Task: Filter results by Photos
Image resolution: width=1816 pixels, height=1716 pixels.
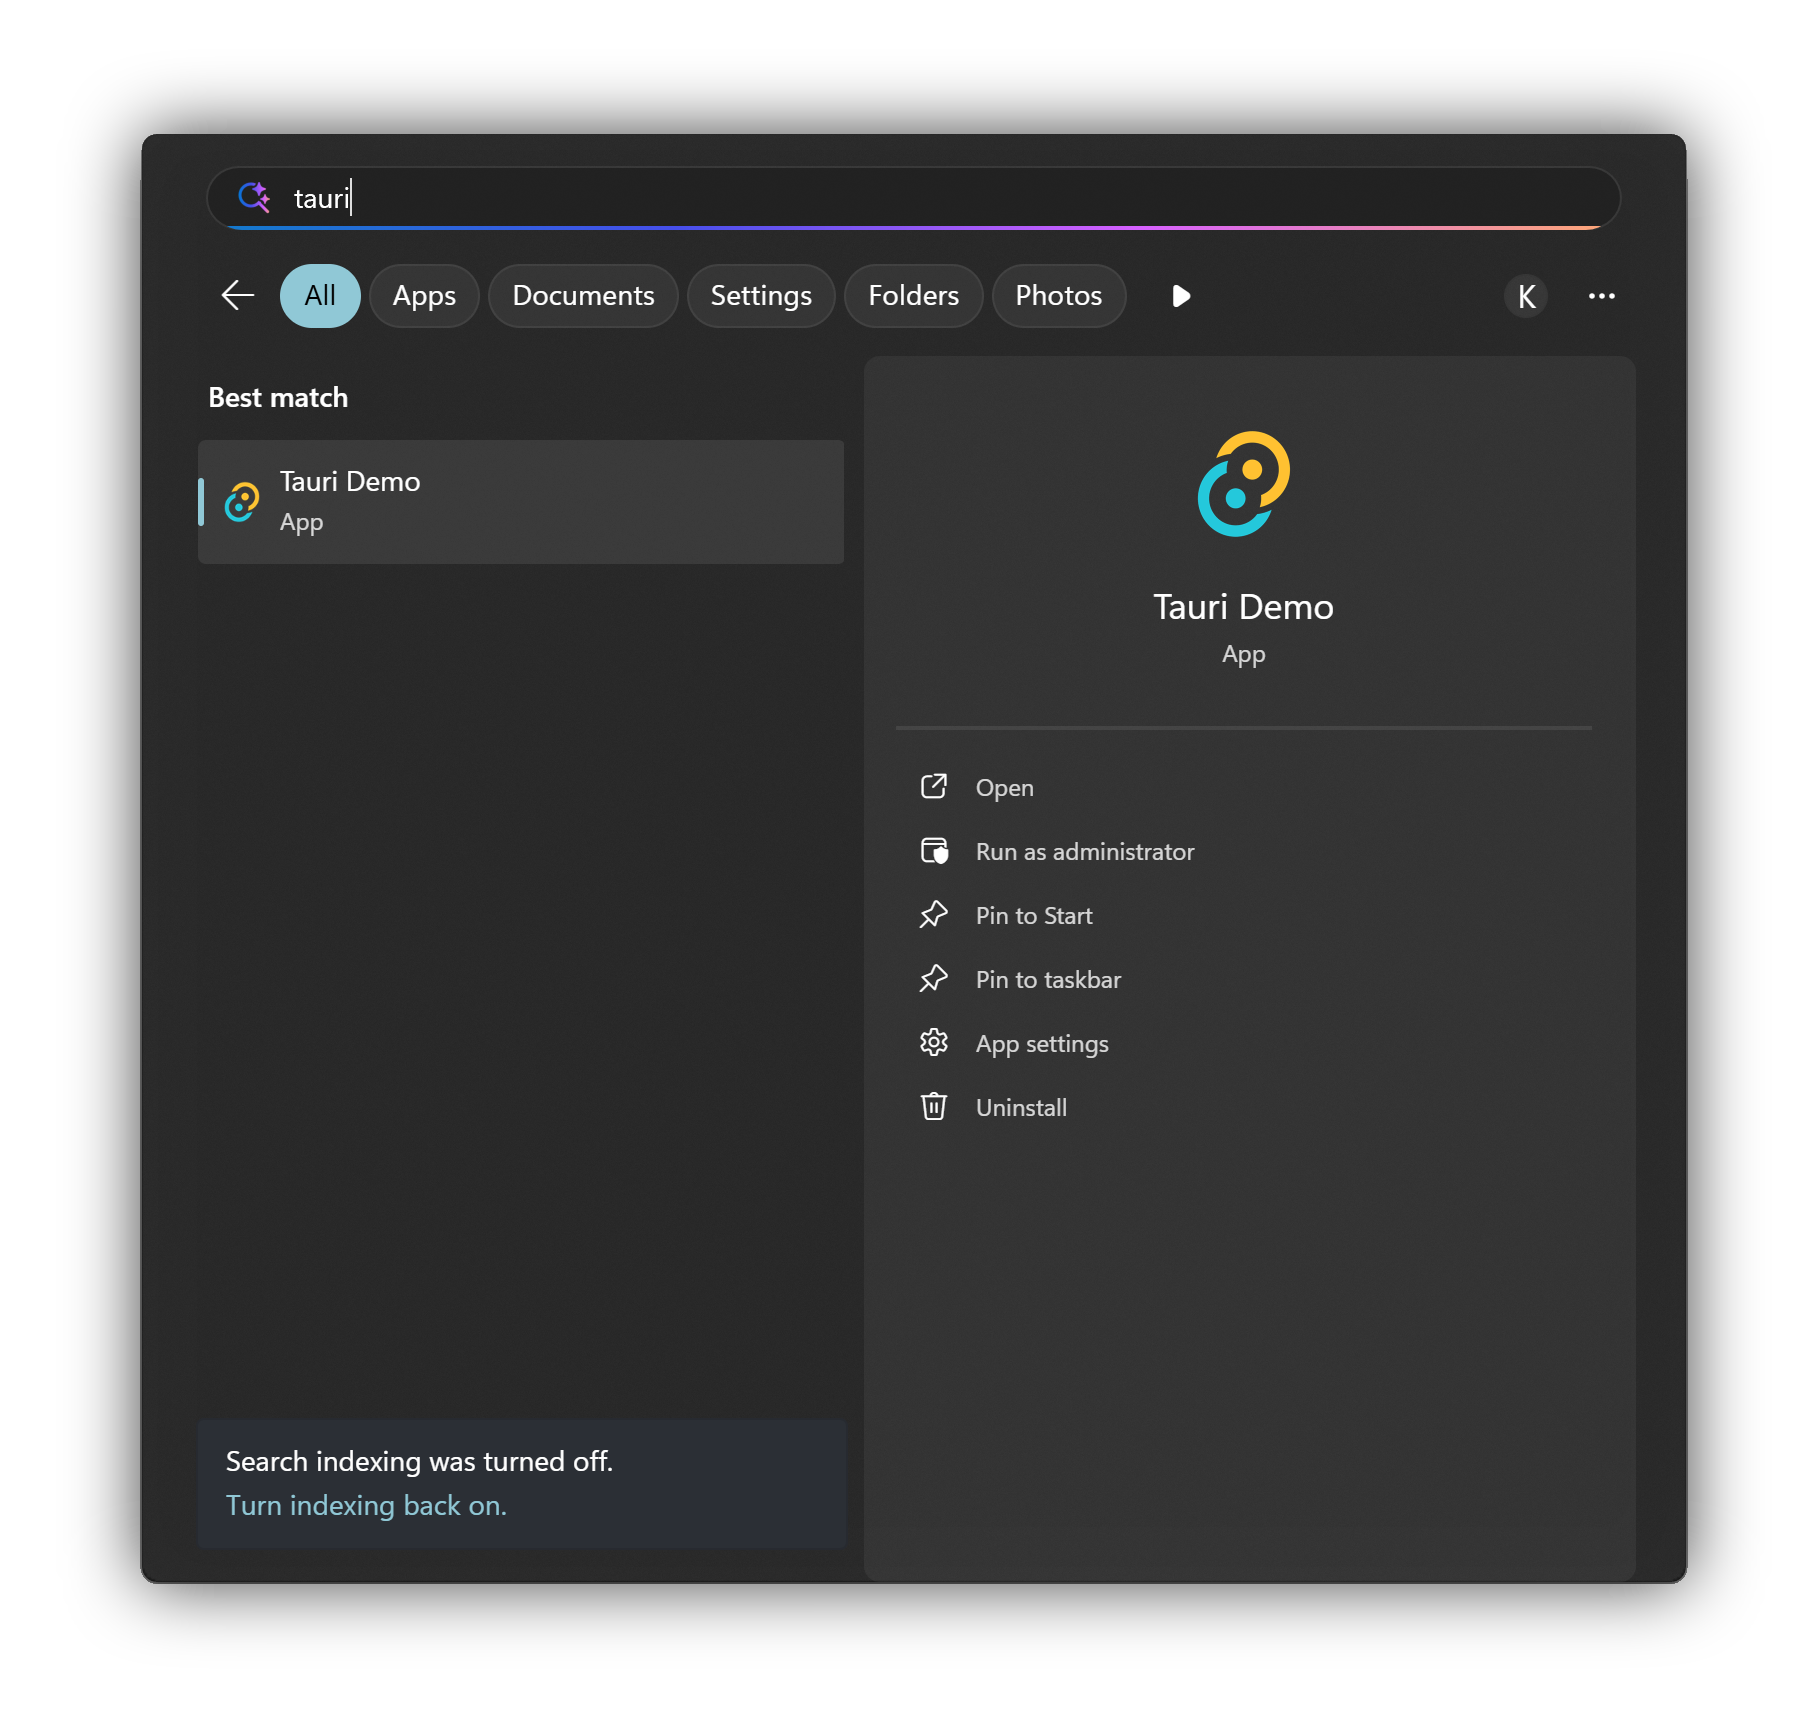Action: click(1059, 296)
